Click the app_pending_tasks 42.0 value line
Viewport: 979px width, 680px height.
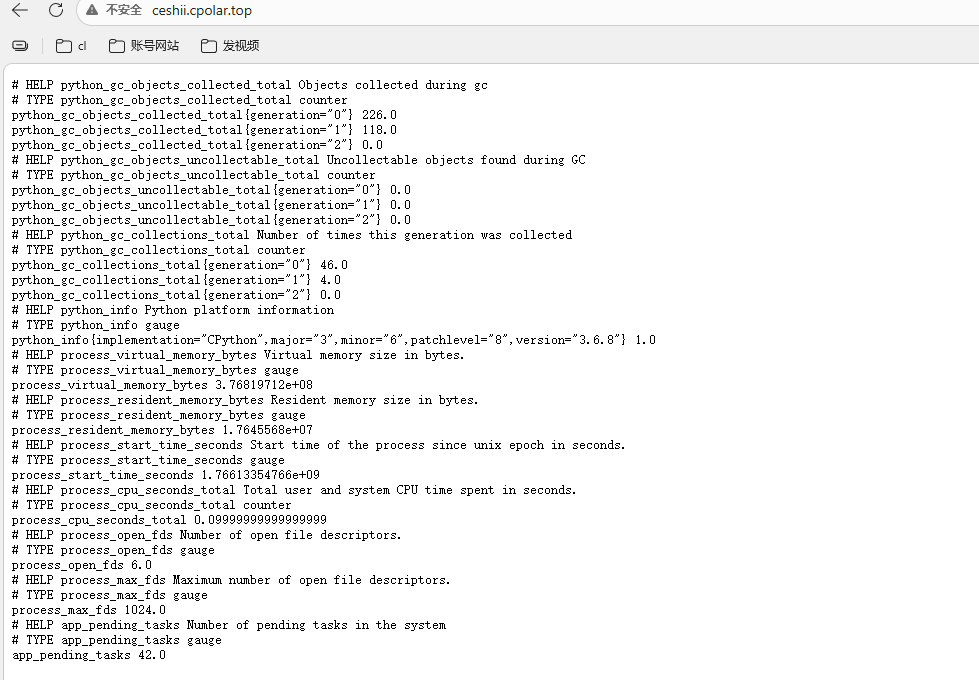pyautogui.click(x=89, y=655)
